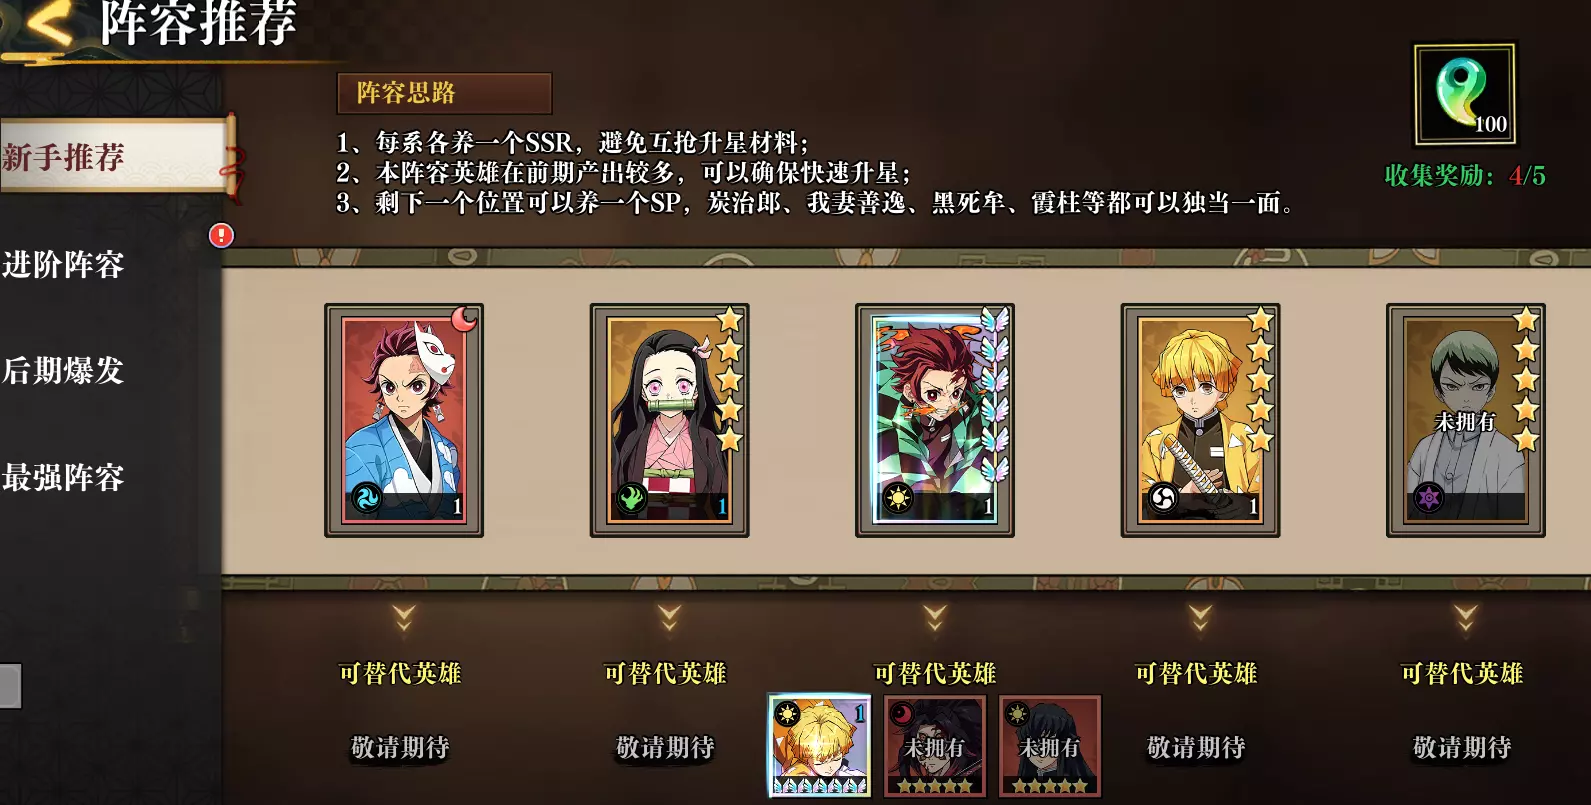Switch to the 最强阵容 tab

(63, 478)
